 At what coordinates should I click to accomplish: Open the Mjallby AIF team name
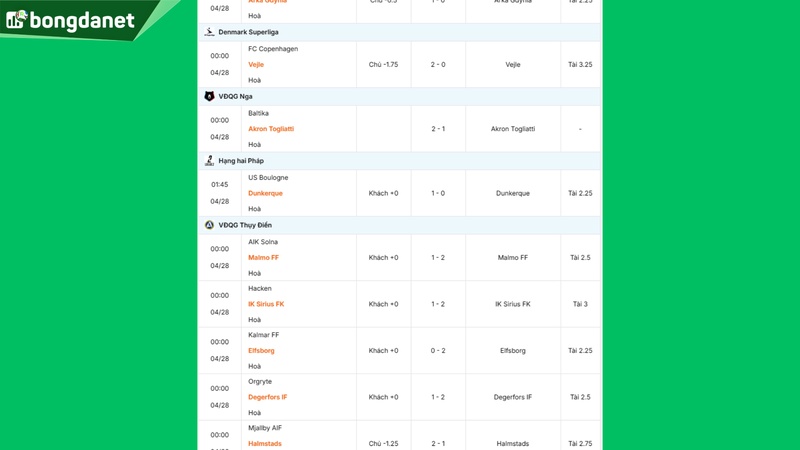267,428
